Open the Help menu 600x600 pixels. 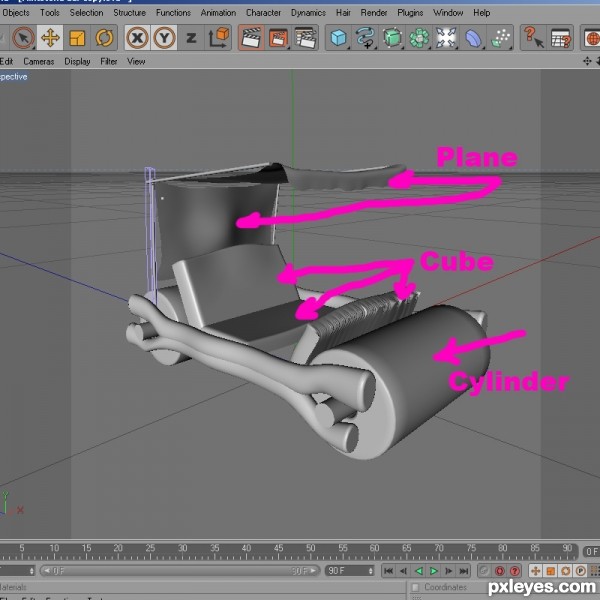coord(481,13)
